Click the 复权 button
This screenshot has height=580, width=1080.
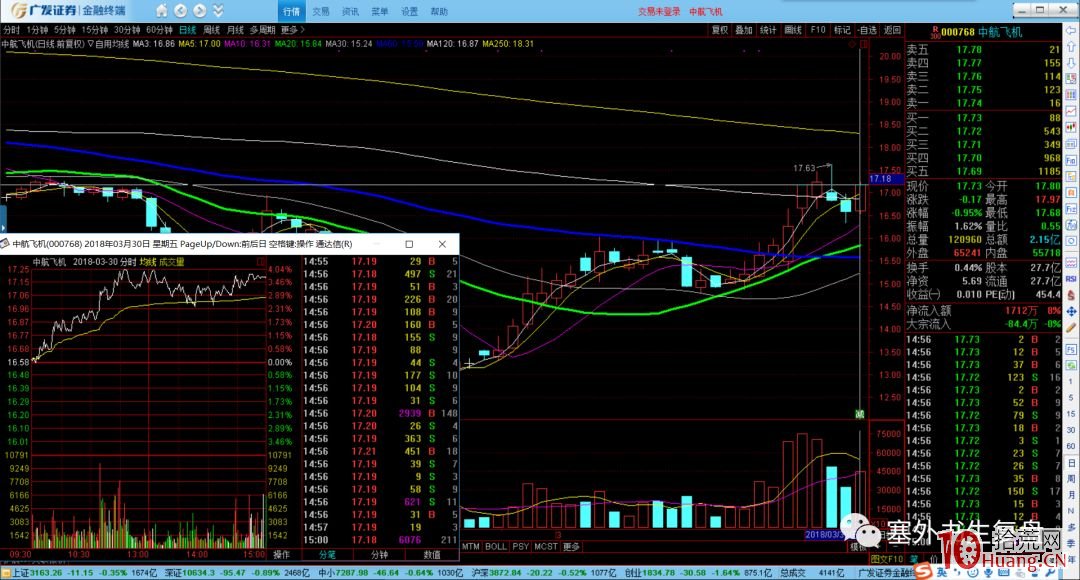tap(720, 30)
